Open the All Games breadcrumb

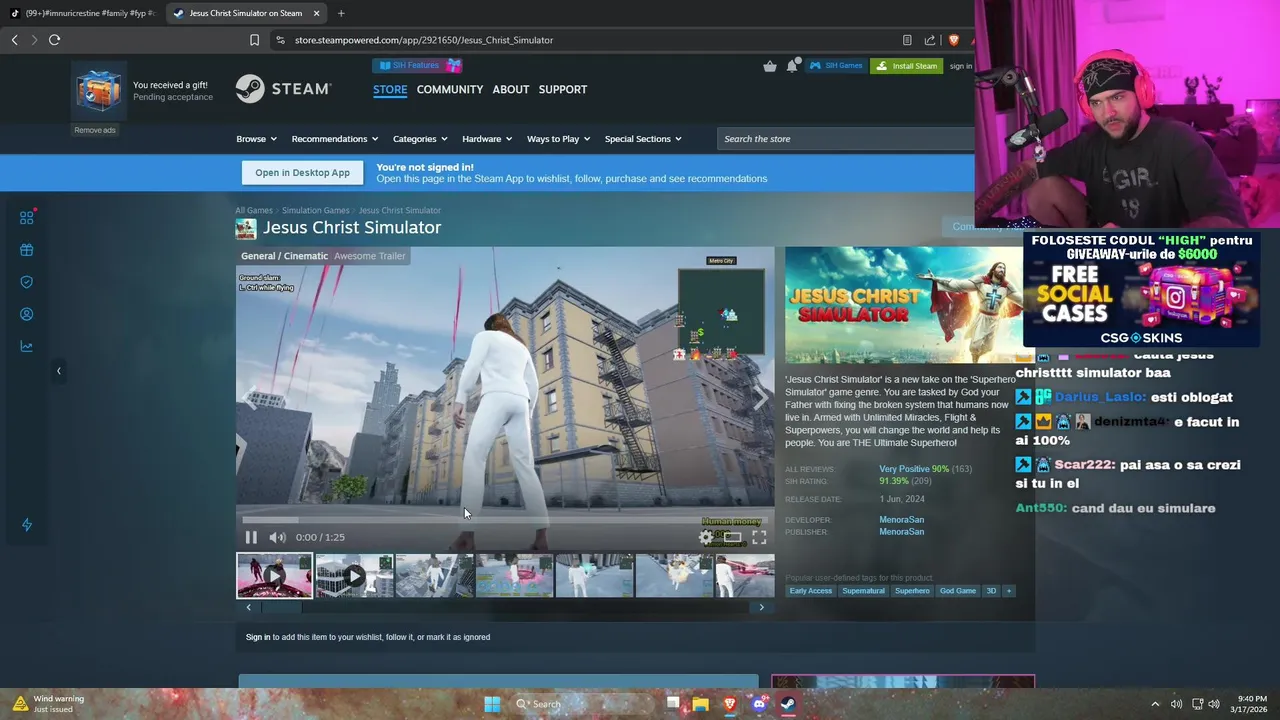pyautogui.click(x=254, y=210)
